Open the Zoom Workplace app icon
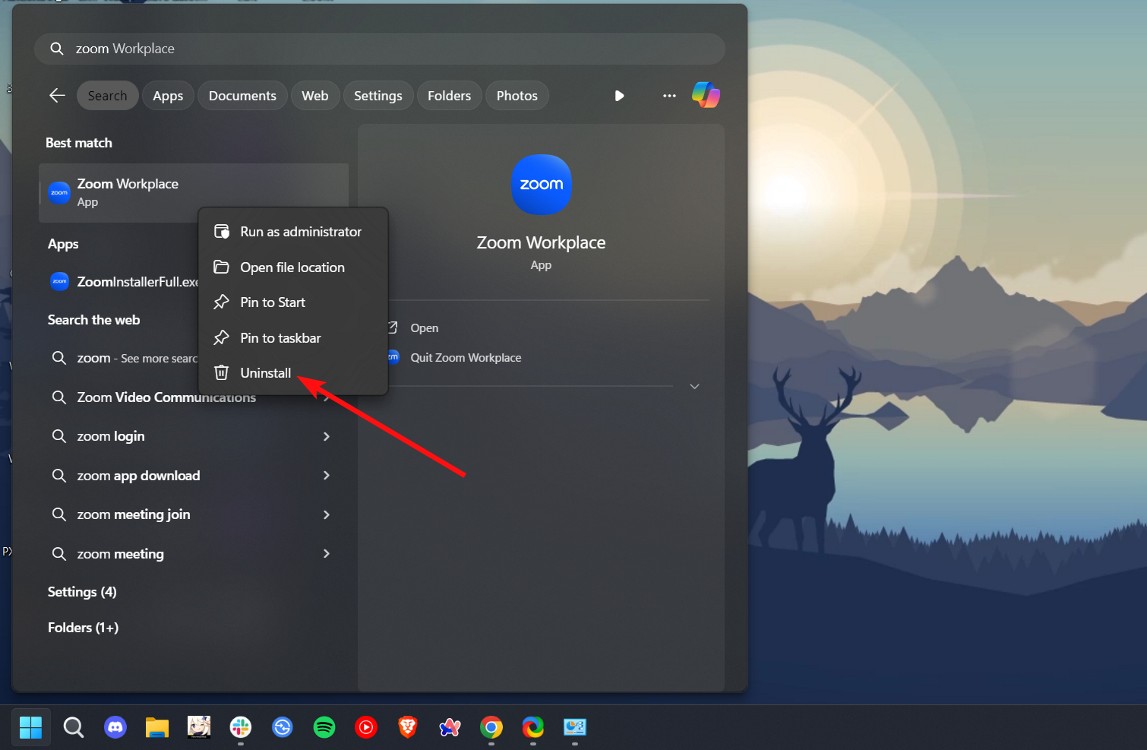This screenshot has width=1147, height=750. point(541,184)
